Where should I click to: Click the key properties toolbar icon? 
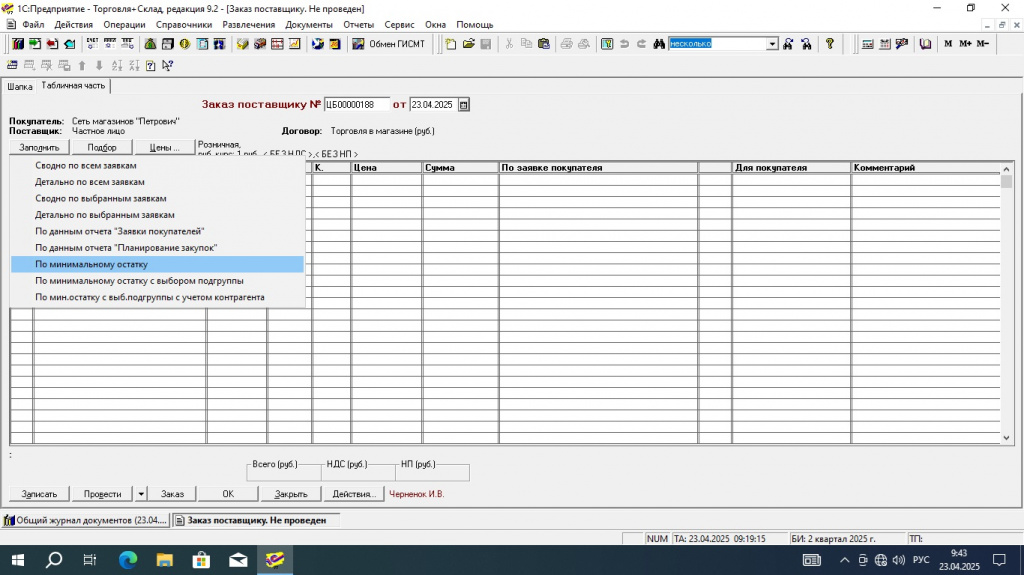pos(607,44)
